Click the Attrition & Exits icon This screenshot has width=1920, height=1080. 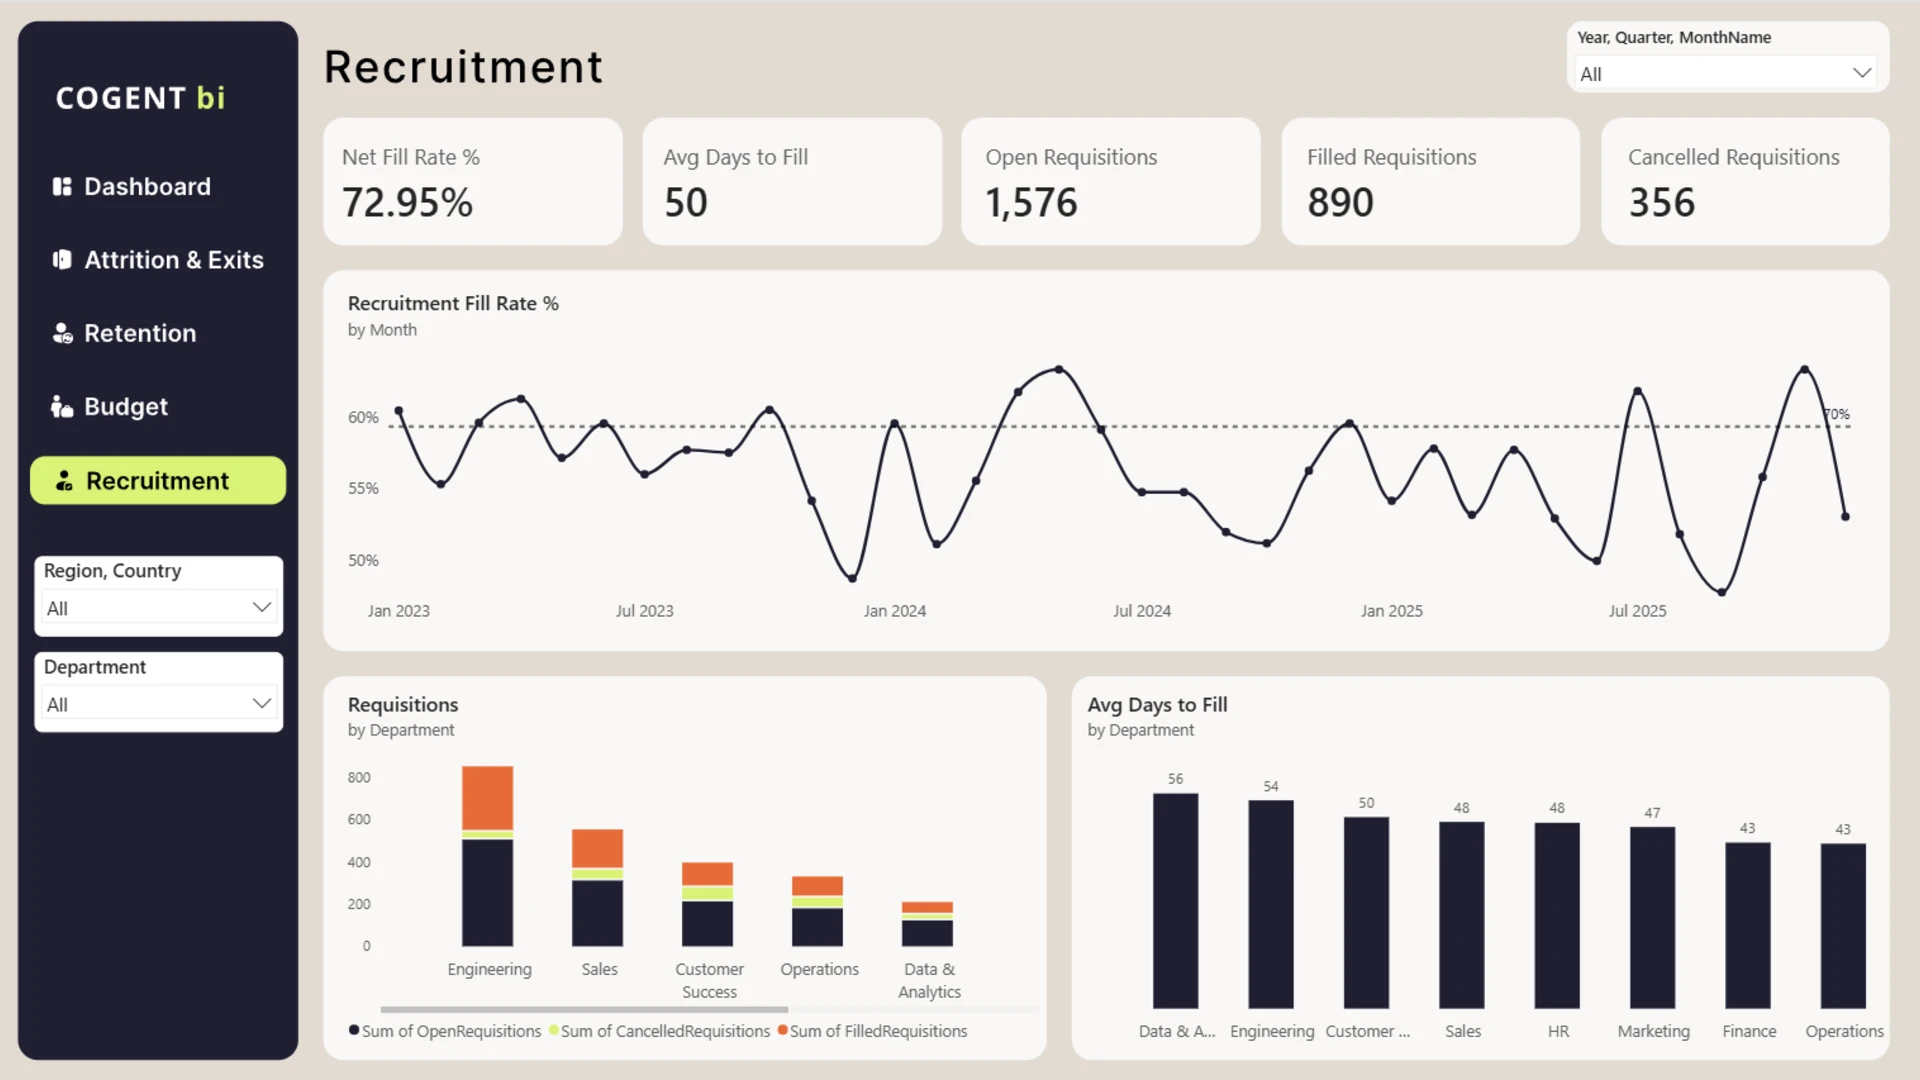point(62,260)
